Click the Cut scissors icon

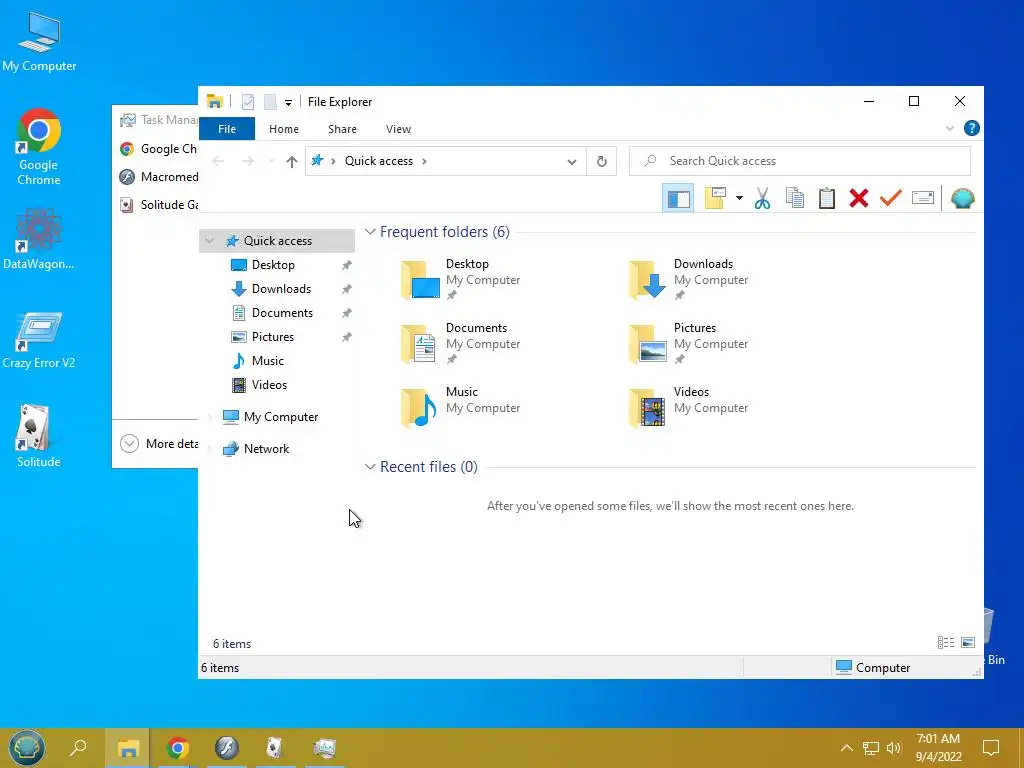click(762, 199)
